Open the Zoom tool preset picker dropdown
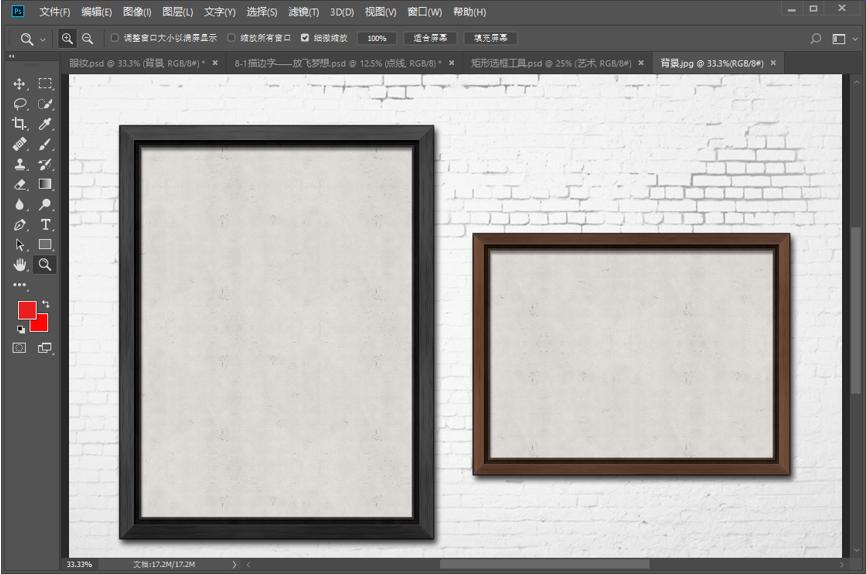 click(43, 40)
